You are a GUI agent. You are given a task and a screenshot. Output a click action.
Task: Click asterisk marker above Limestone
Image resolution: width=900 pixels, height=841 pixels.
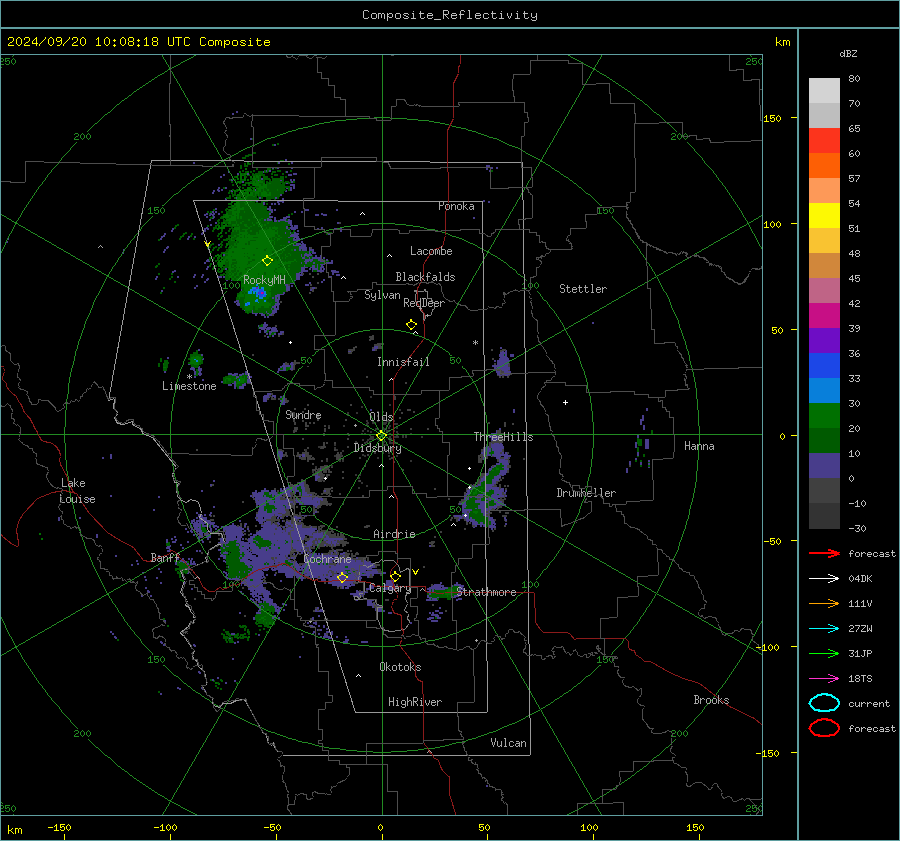189,377
